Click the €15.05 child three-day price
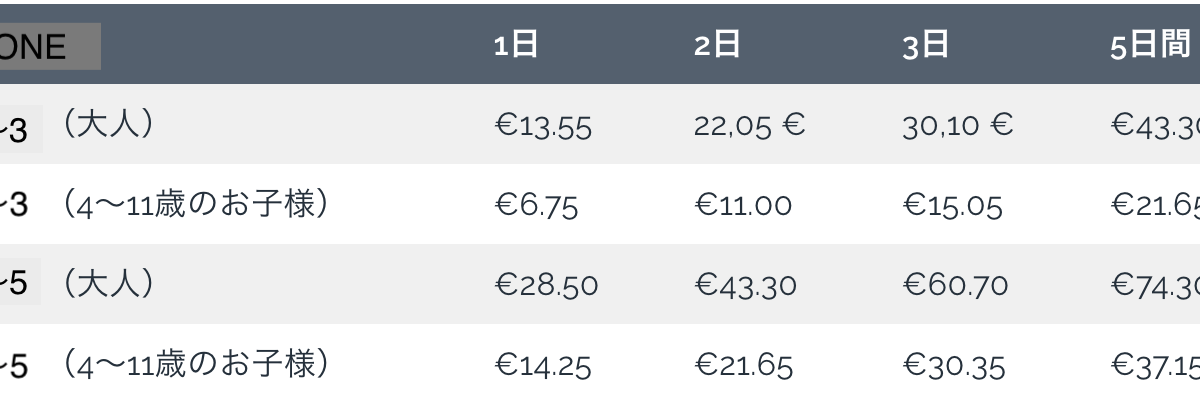The width and height of the screenshot is (1200, 415). tap(952, 206)
